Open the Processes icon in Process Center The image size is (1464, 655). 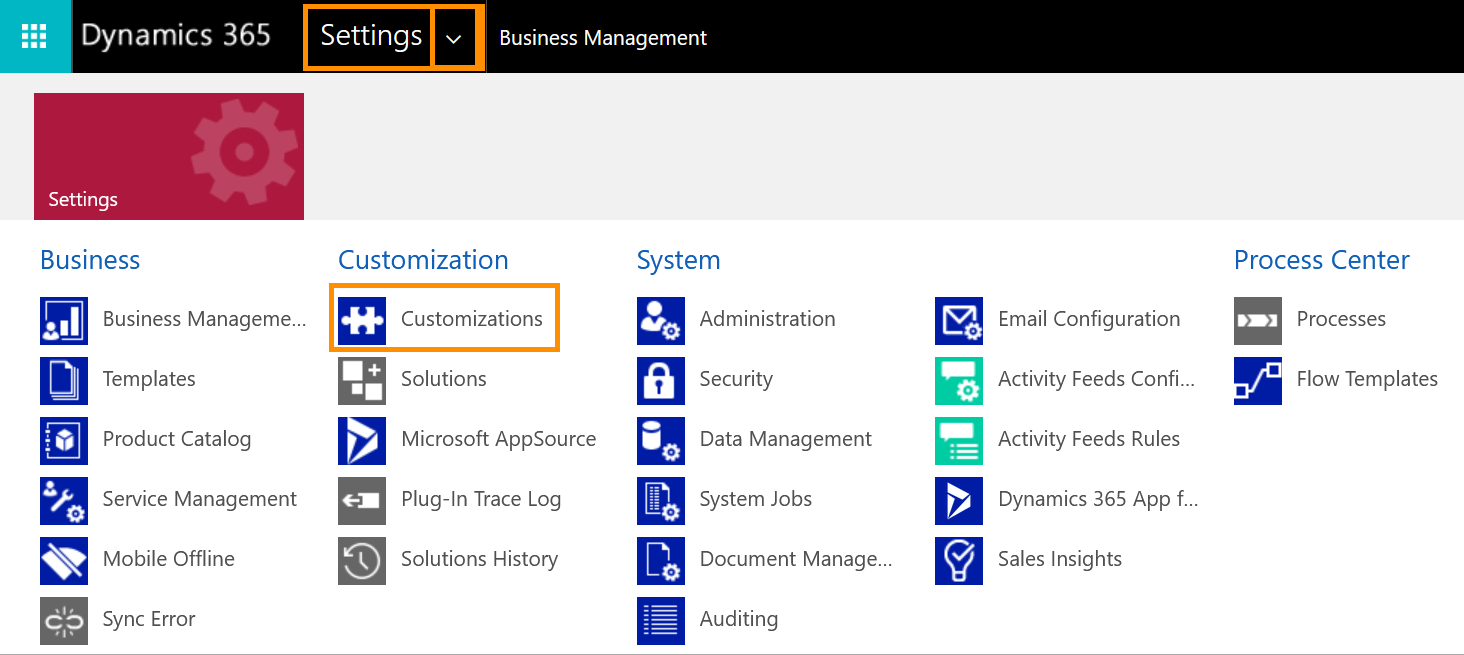[1258, 320]
